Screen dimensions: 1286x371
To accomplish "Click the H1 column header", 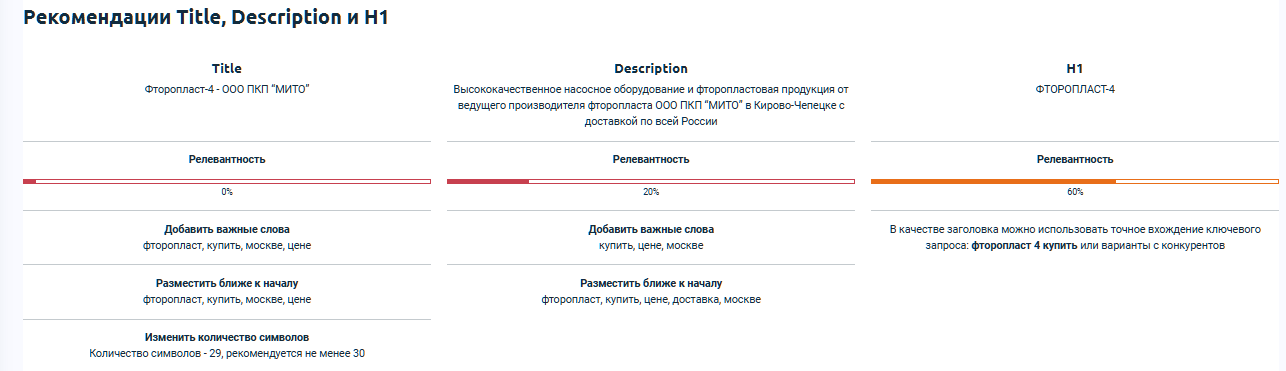I will pyautogui.click(x=1075, y=69).
